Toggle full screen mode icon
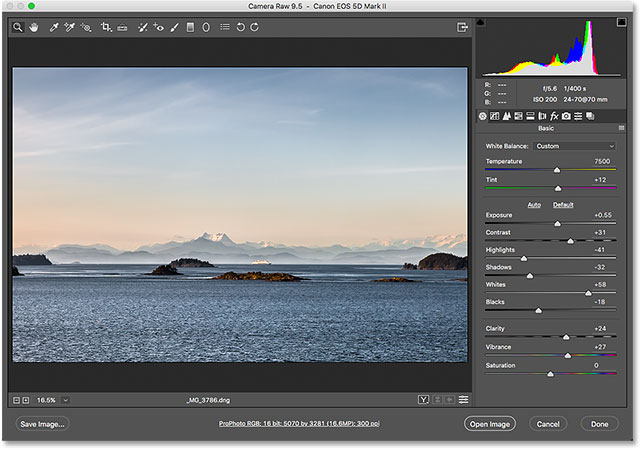Image resolution: width=641 pixels, height=450 pixels. pos(462,27)
